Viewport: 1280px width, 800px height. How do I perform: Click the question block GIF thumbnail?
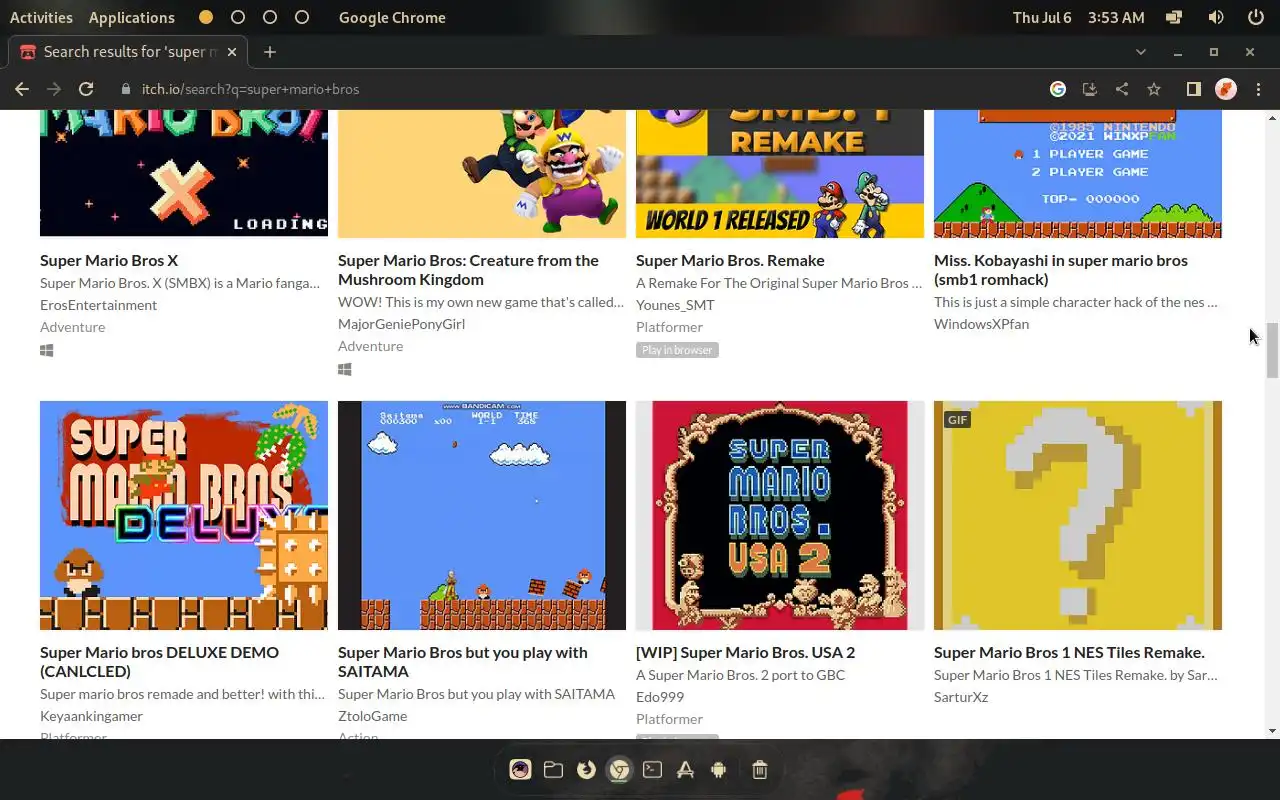click(x=1078, y=515)
